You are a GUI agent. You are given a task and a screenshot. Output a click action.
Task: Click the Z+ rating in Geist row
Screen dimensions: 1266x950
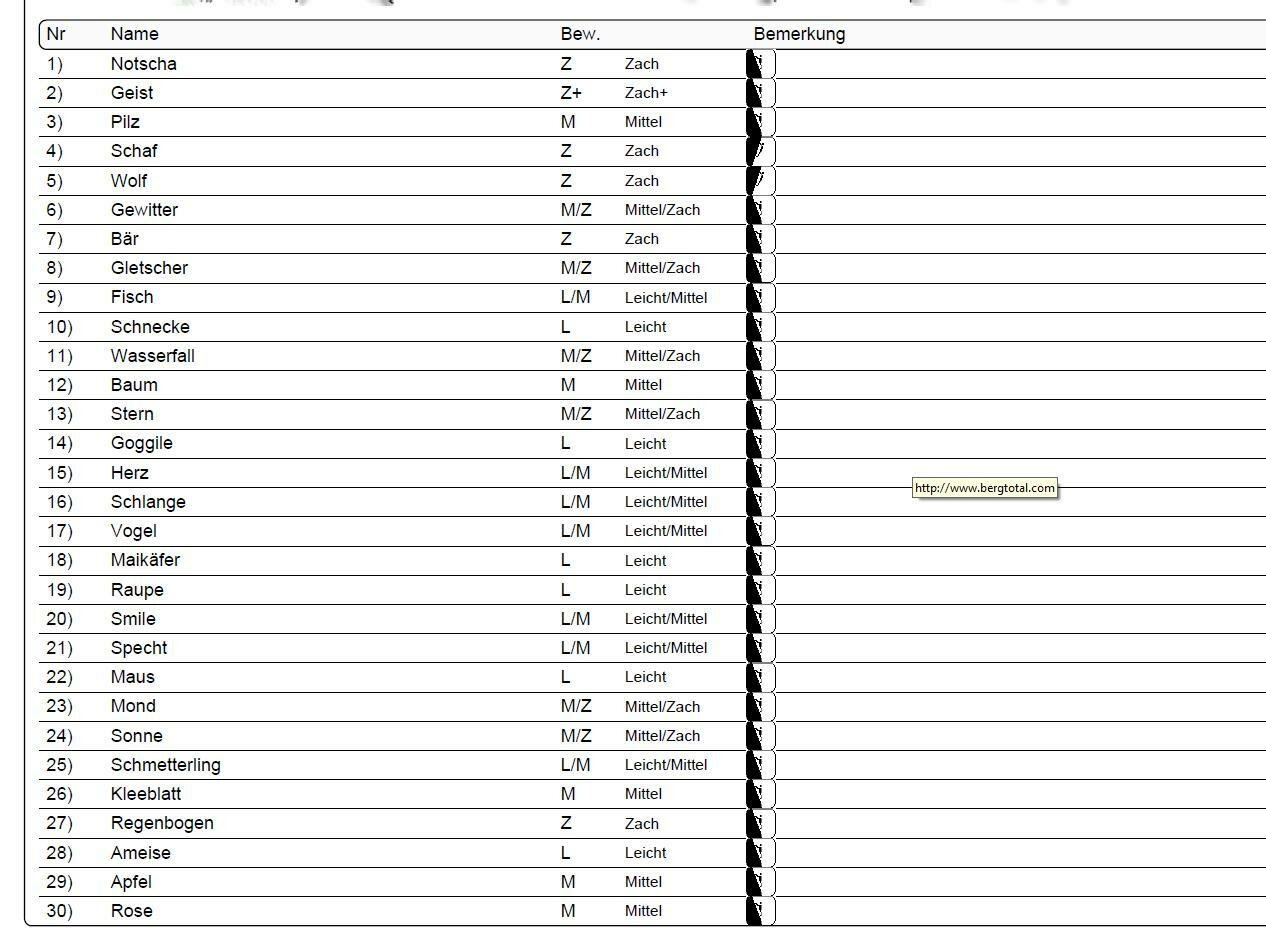click(571, 93)
